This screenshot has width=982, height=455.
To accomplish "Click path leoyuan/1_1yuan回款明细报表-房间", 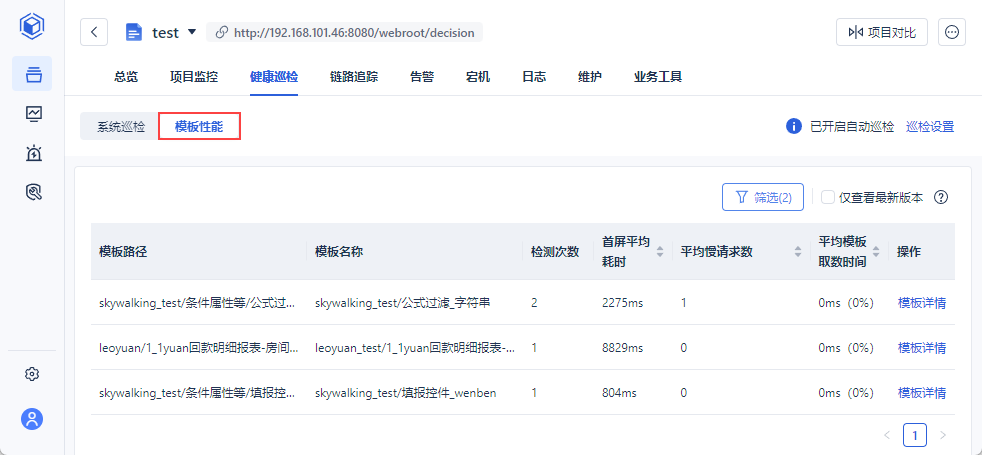I will click(x=199, y=348).
